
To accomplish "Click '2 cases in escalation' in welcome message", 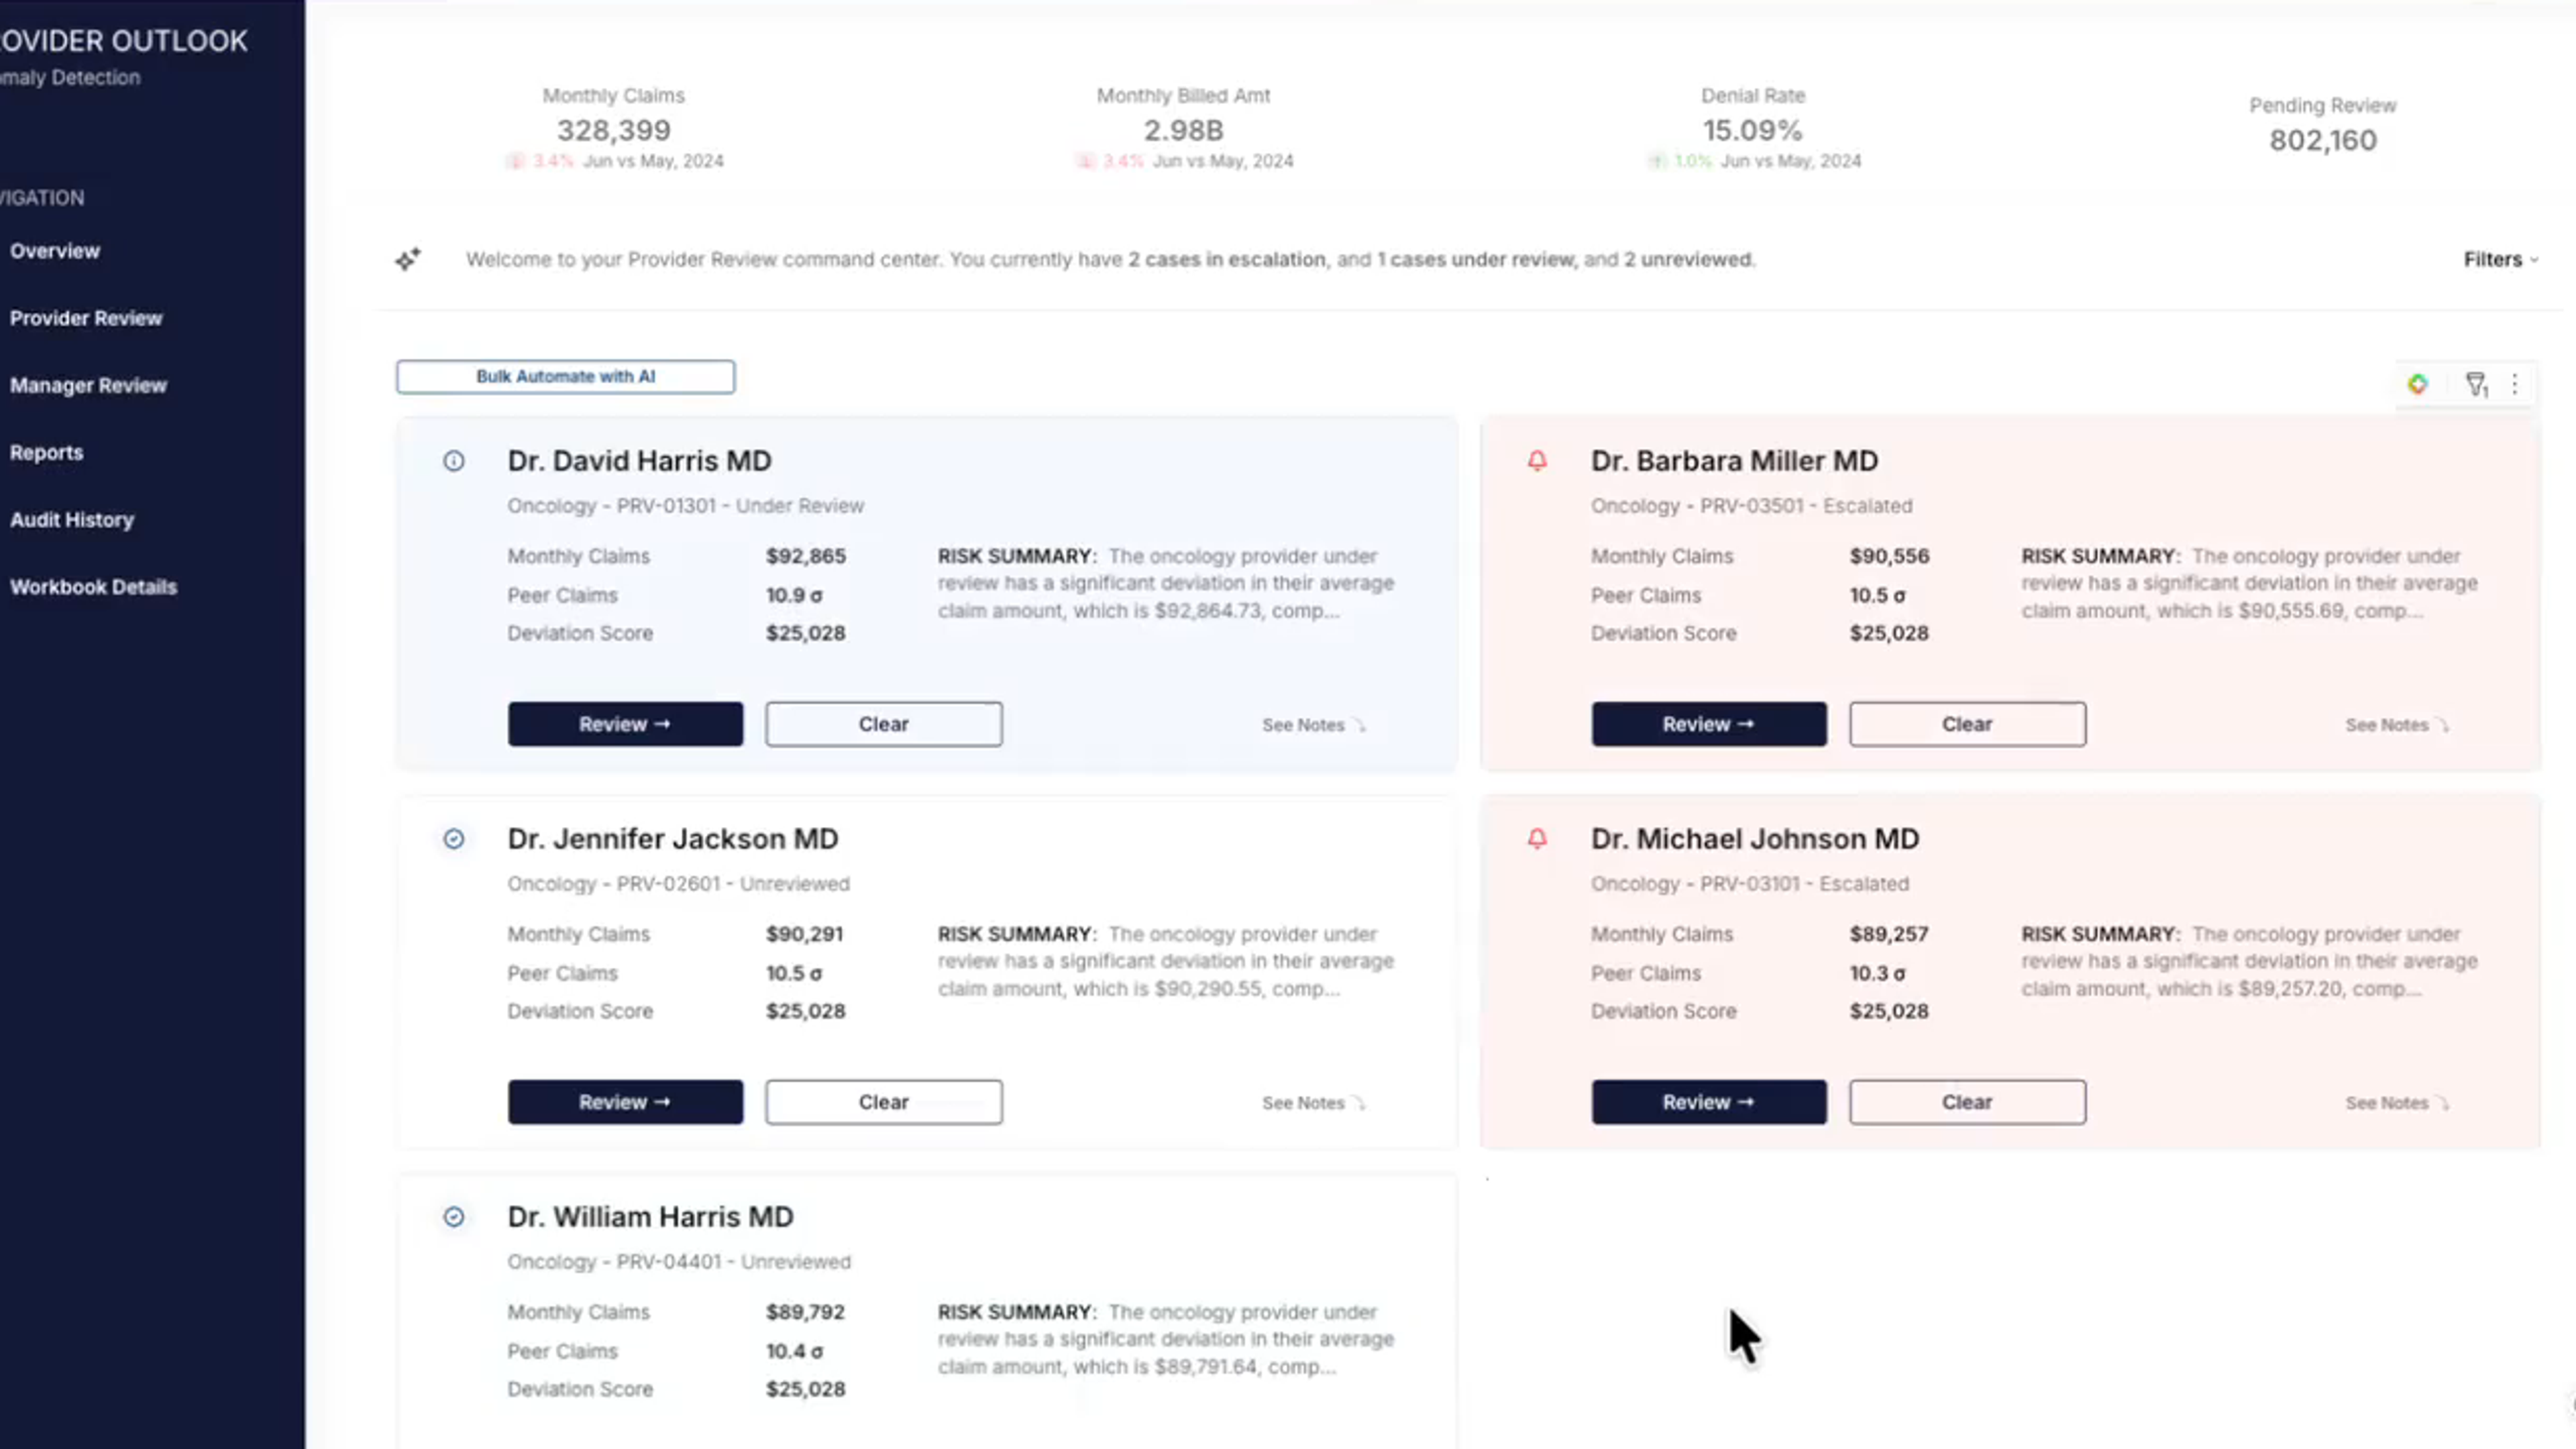I will 1227,260.
